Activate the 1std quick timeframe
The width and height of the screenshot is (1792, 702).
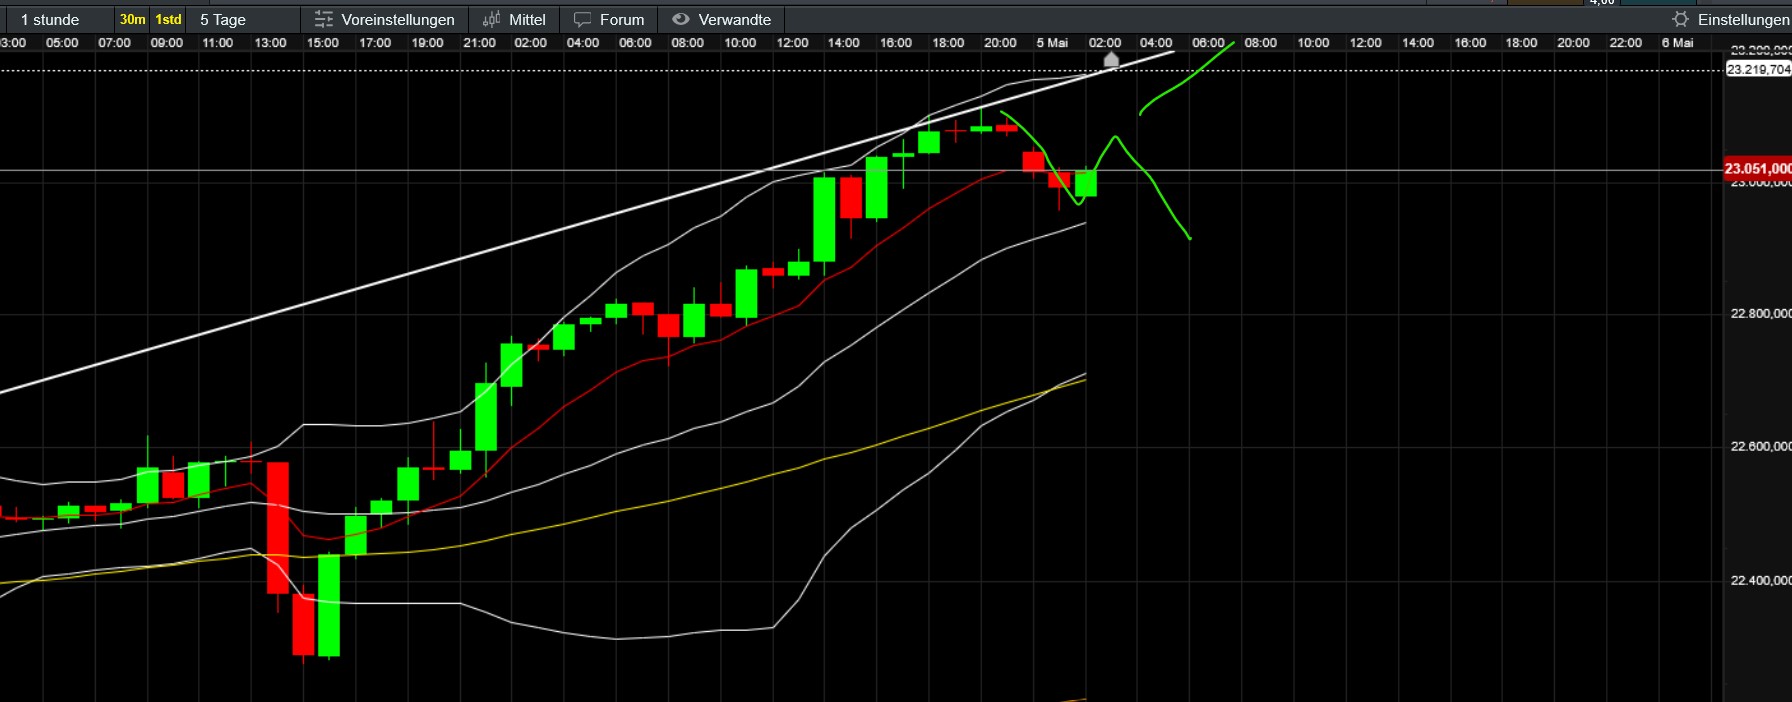(168, 19)
